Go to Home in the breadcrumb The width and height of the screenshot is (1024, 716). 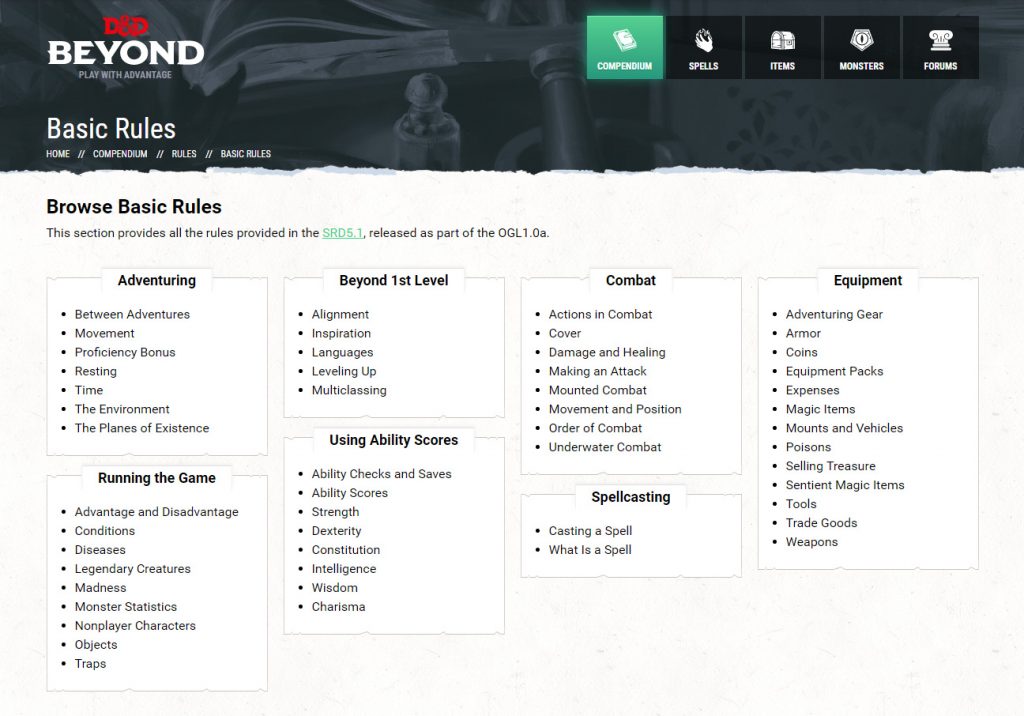(x=58, y=154)
